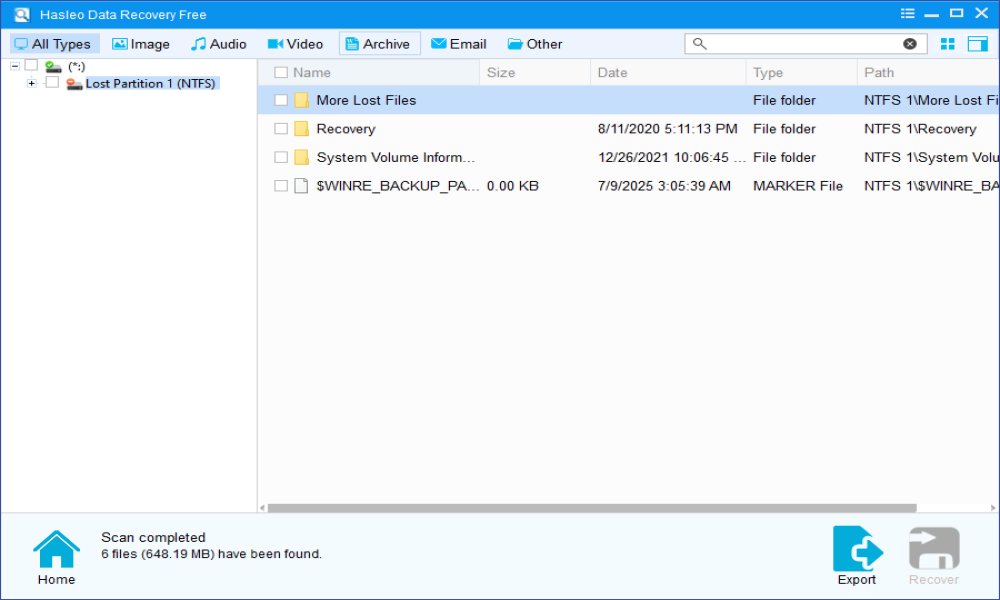Collapse the root (*:) tree node
The width and height of the screenshot is (1000, 600).
pos(15,66)
